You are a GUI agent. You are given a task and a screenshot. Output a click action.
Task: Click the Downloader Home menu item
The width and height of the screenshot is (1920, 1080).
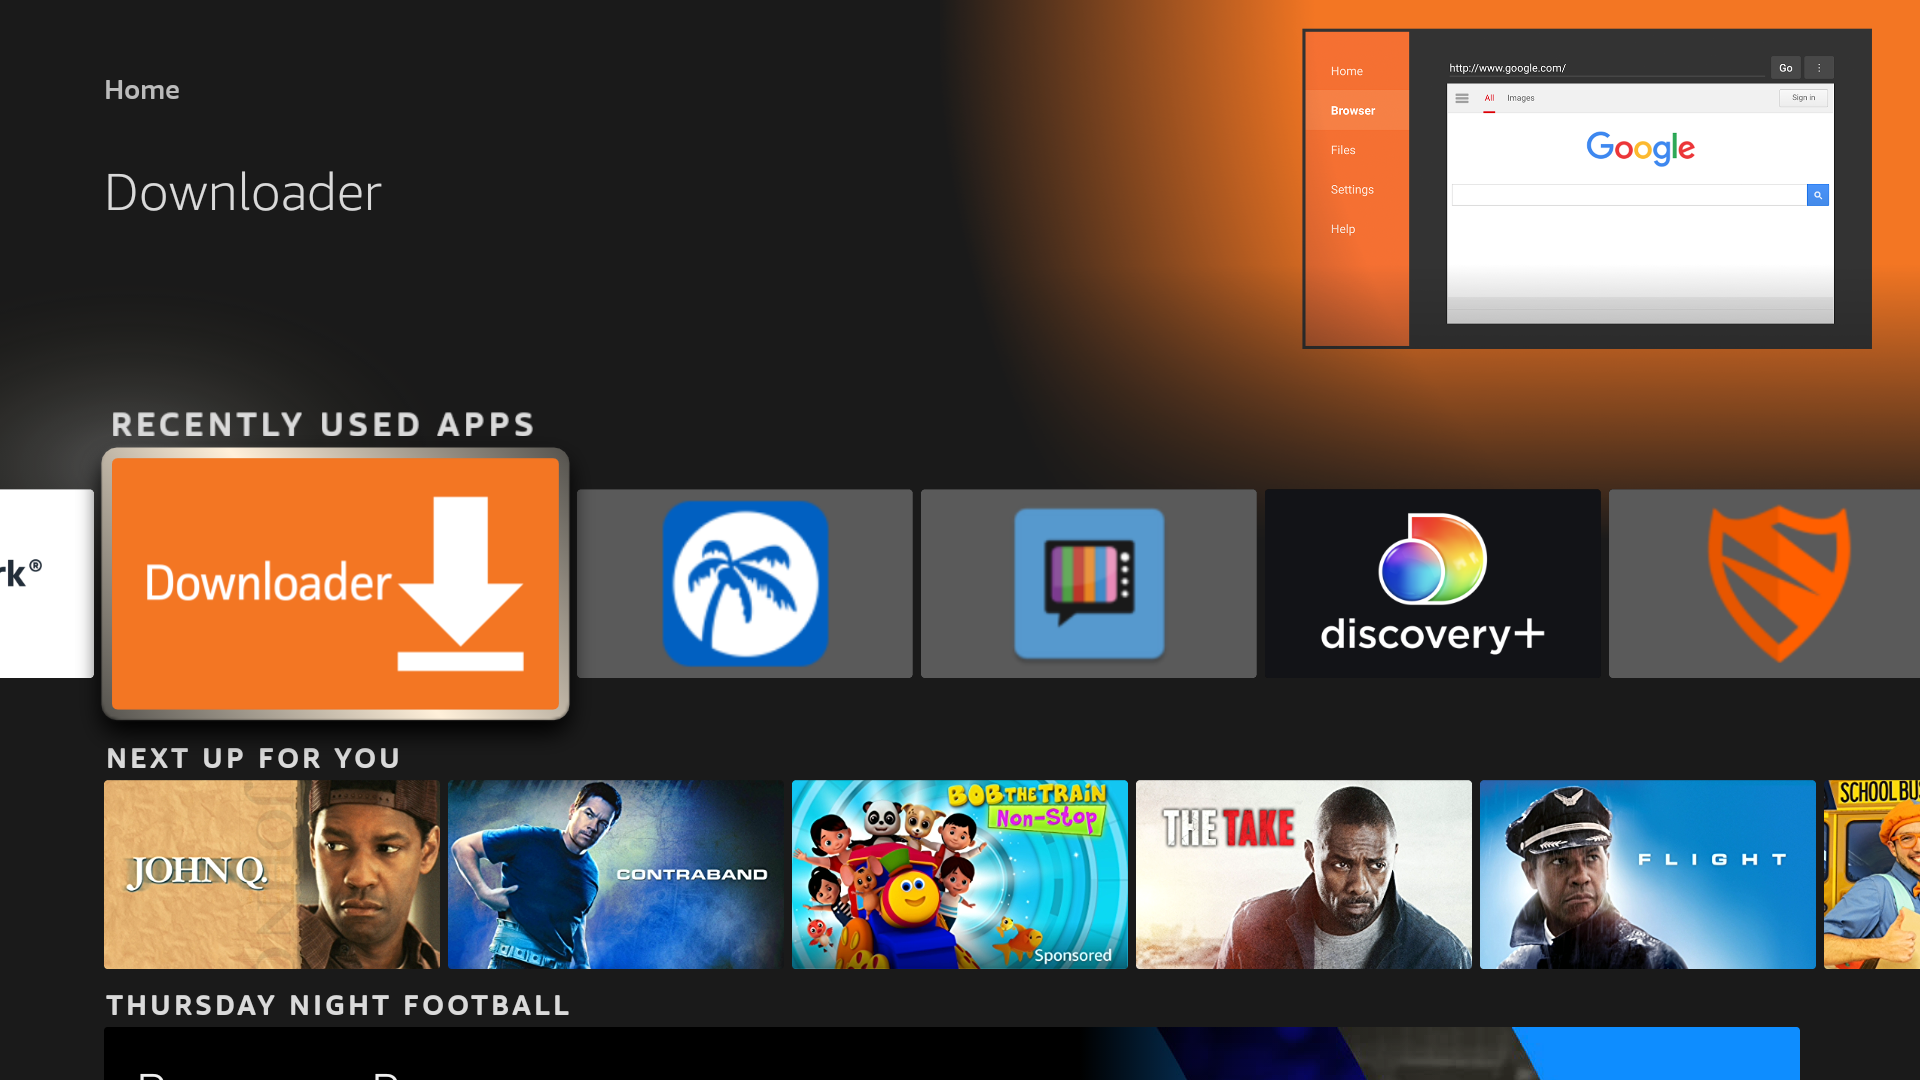[x=1346, y=70]
